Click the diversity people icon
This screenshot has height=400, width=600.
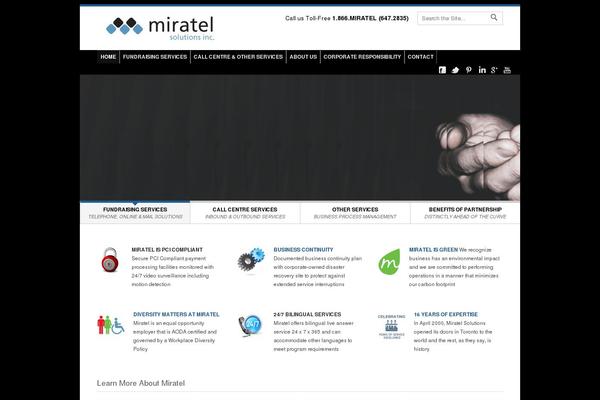111,325
